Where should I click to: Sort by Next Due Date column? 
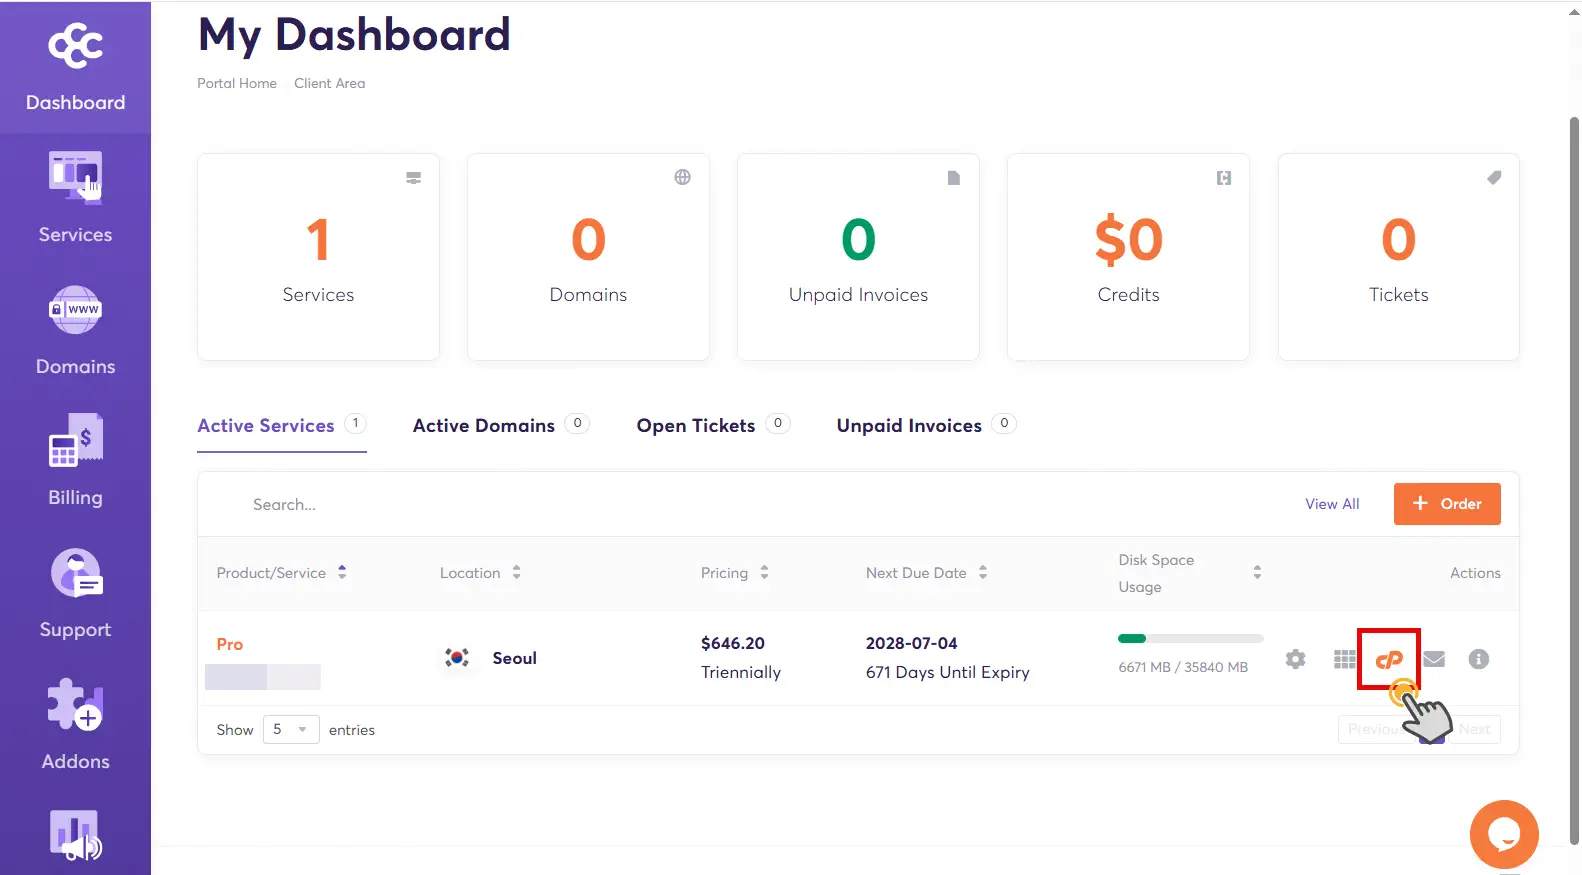coord(926,573)
